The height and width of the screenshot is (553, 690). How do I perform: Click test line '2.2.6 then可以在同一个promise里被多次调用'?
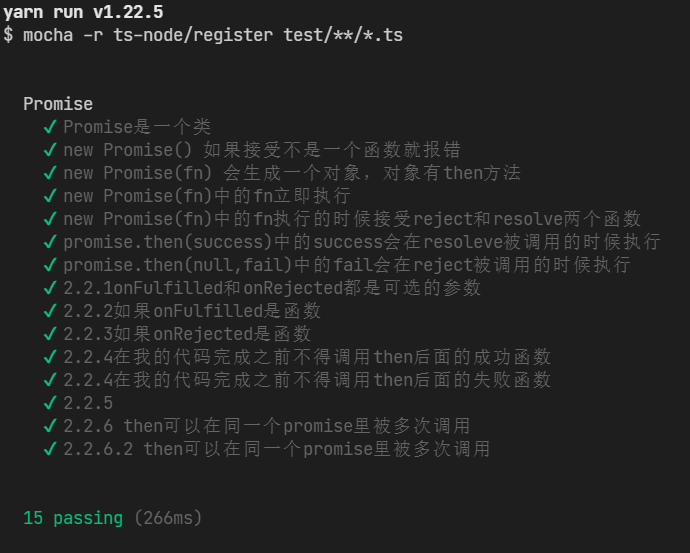tap(267, 426)
